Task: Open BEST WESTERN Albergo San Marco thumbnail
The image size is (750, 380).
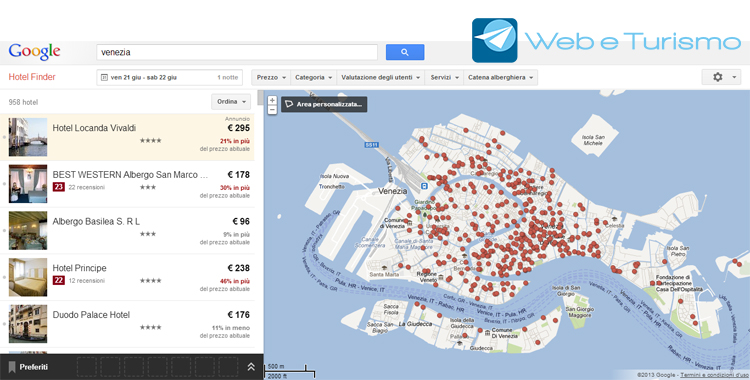Action: click(x=28, y=184)
